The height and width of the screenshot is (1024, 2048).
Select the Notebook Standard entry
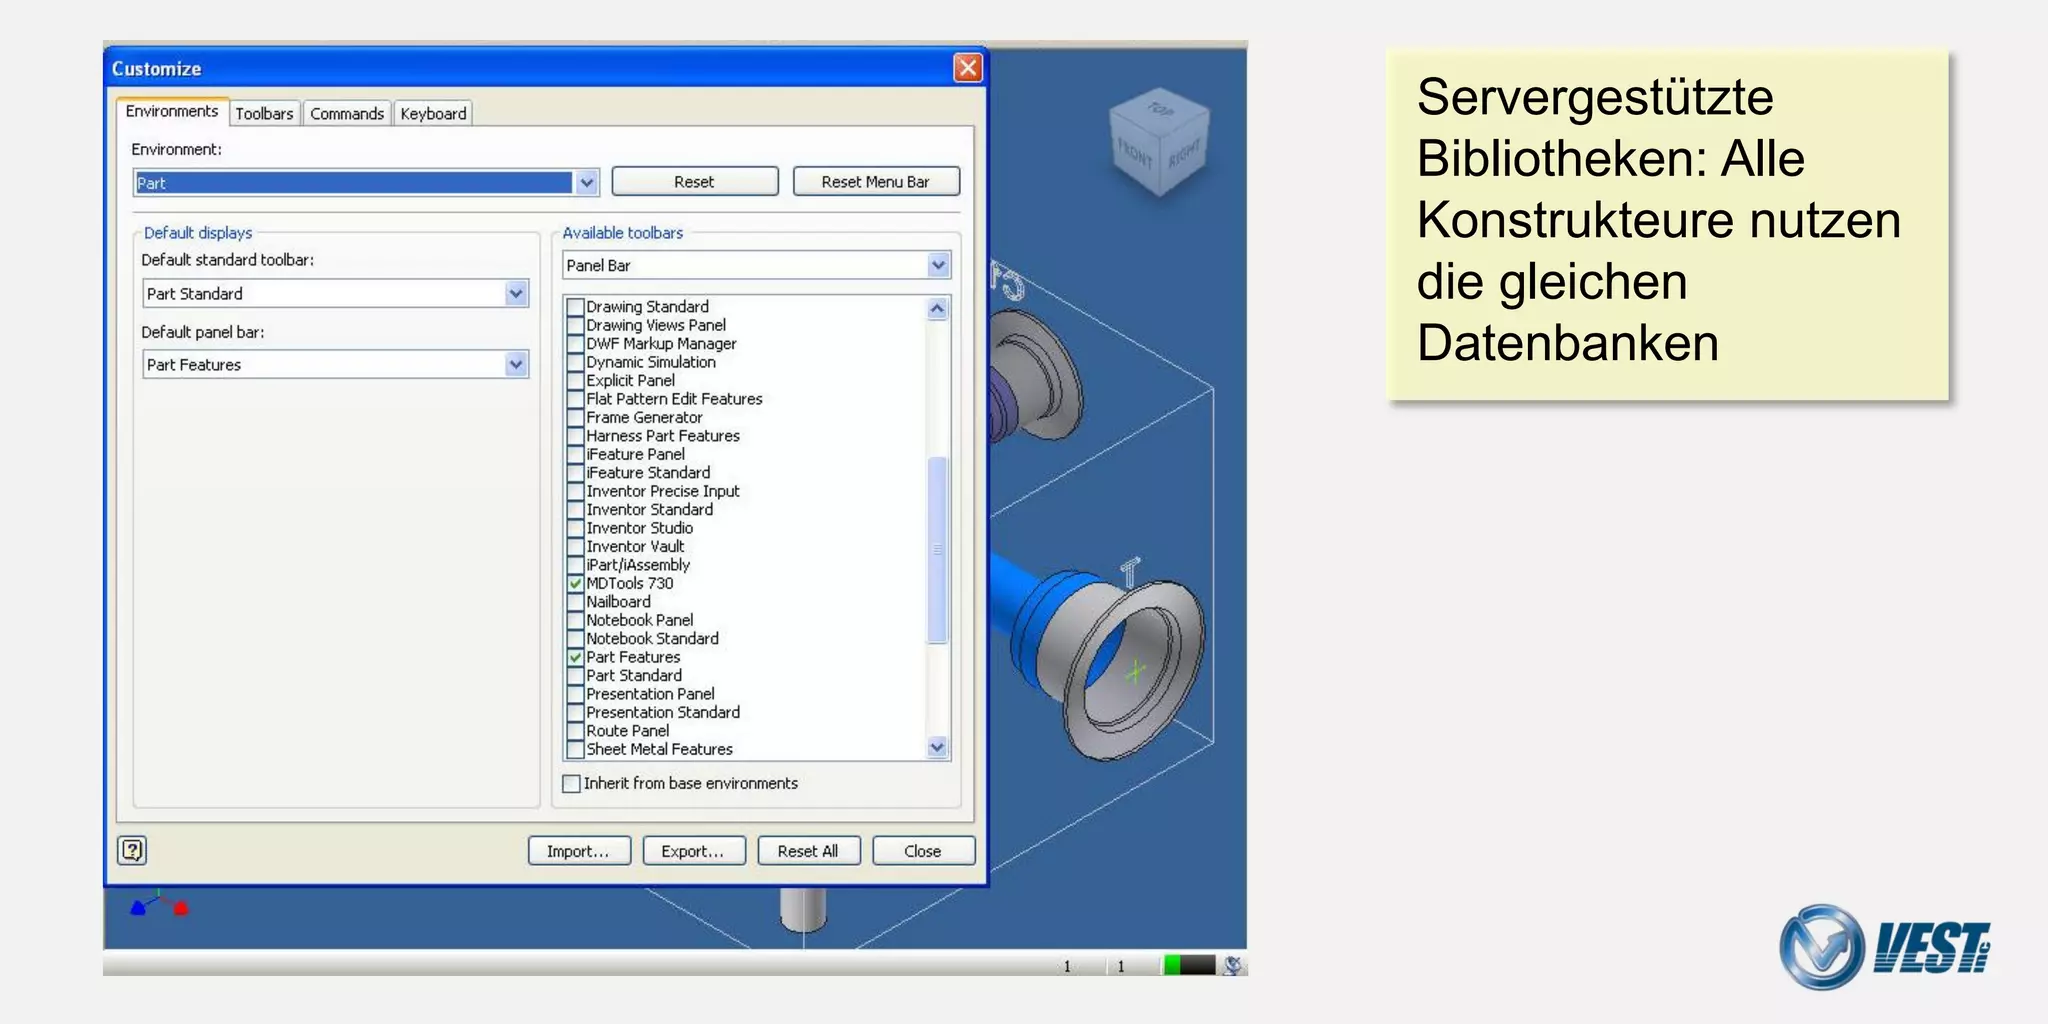(653, 639)
